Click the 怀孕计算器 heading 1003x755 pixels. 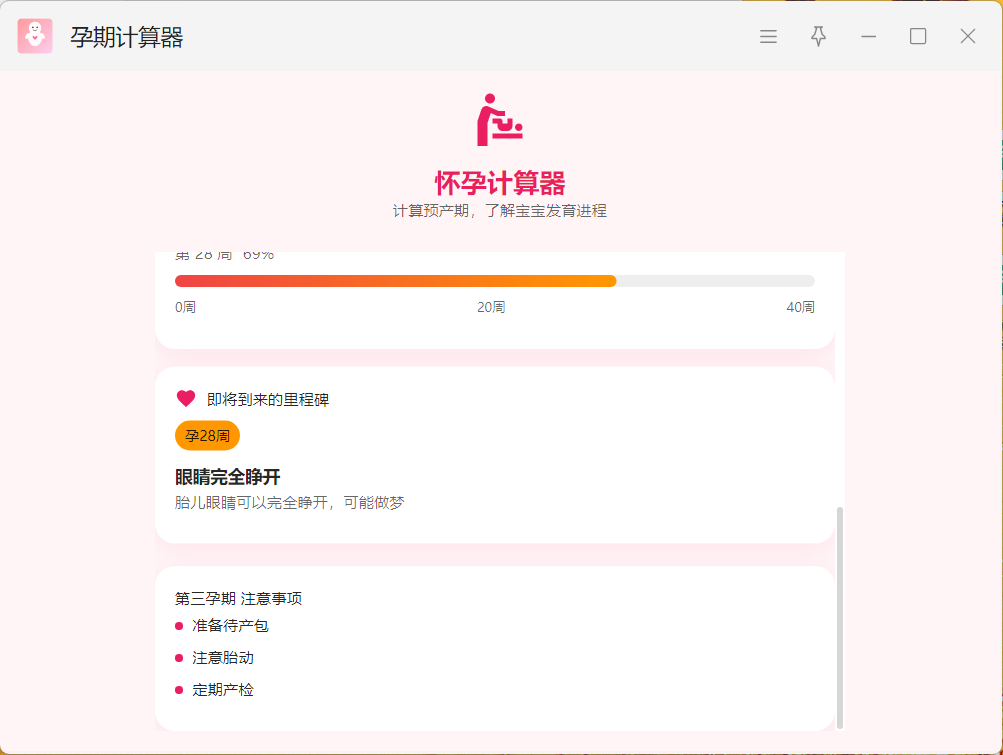coord(500,183)
